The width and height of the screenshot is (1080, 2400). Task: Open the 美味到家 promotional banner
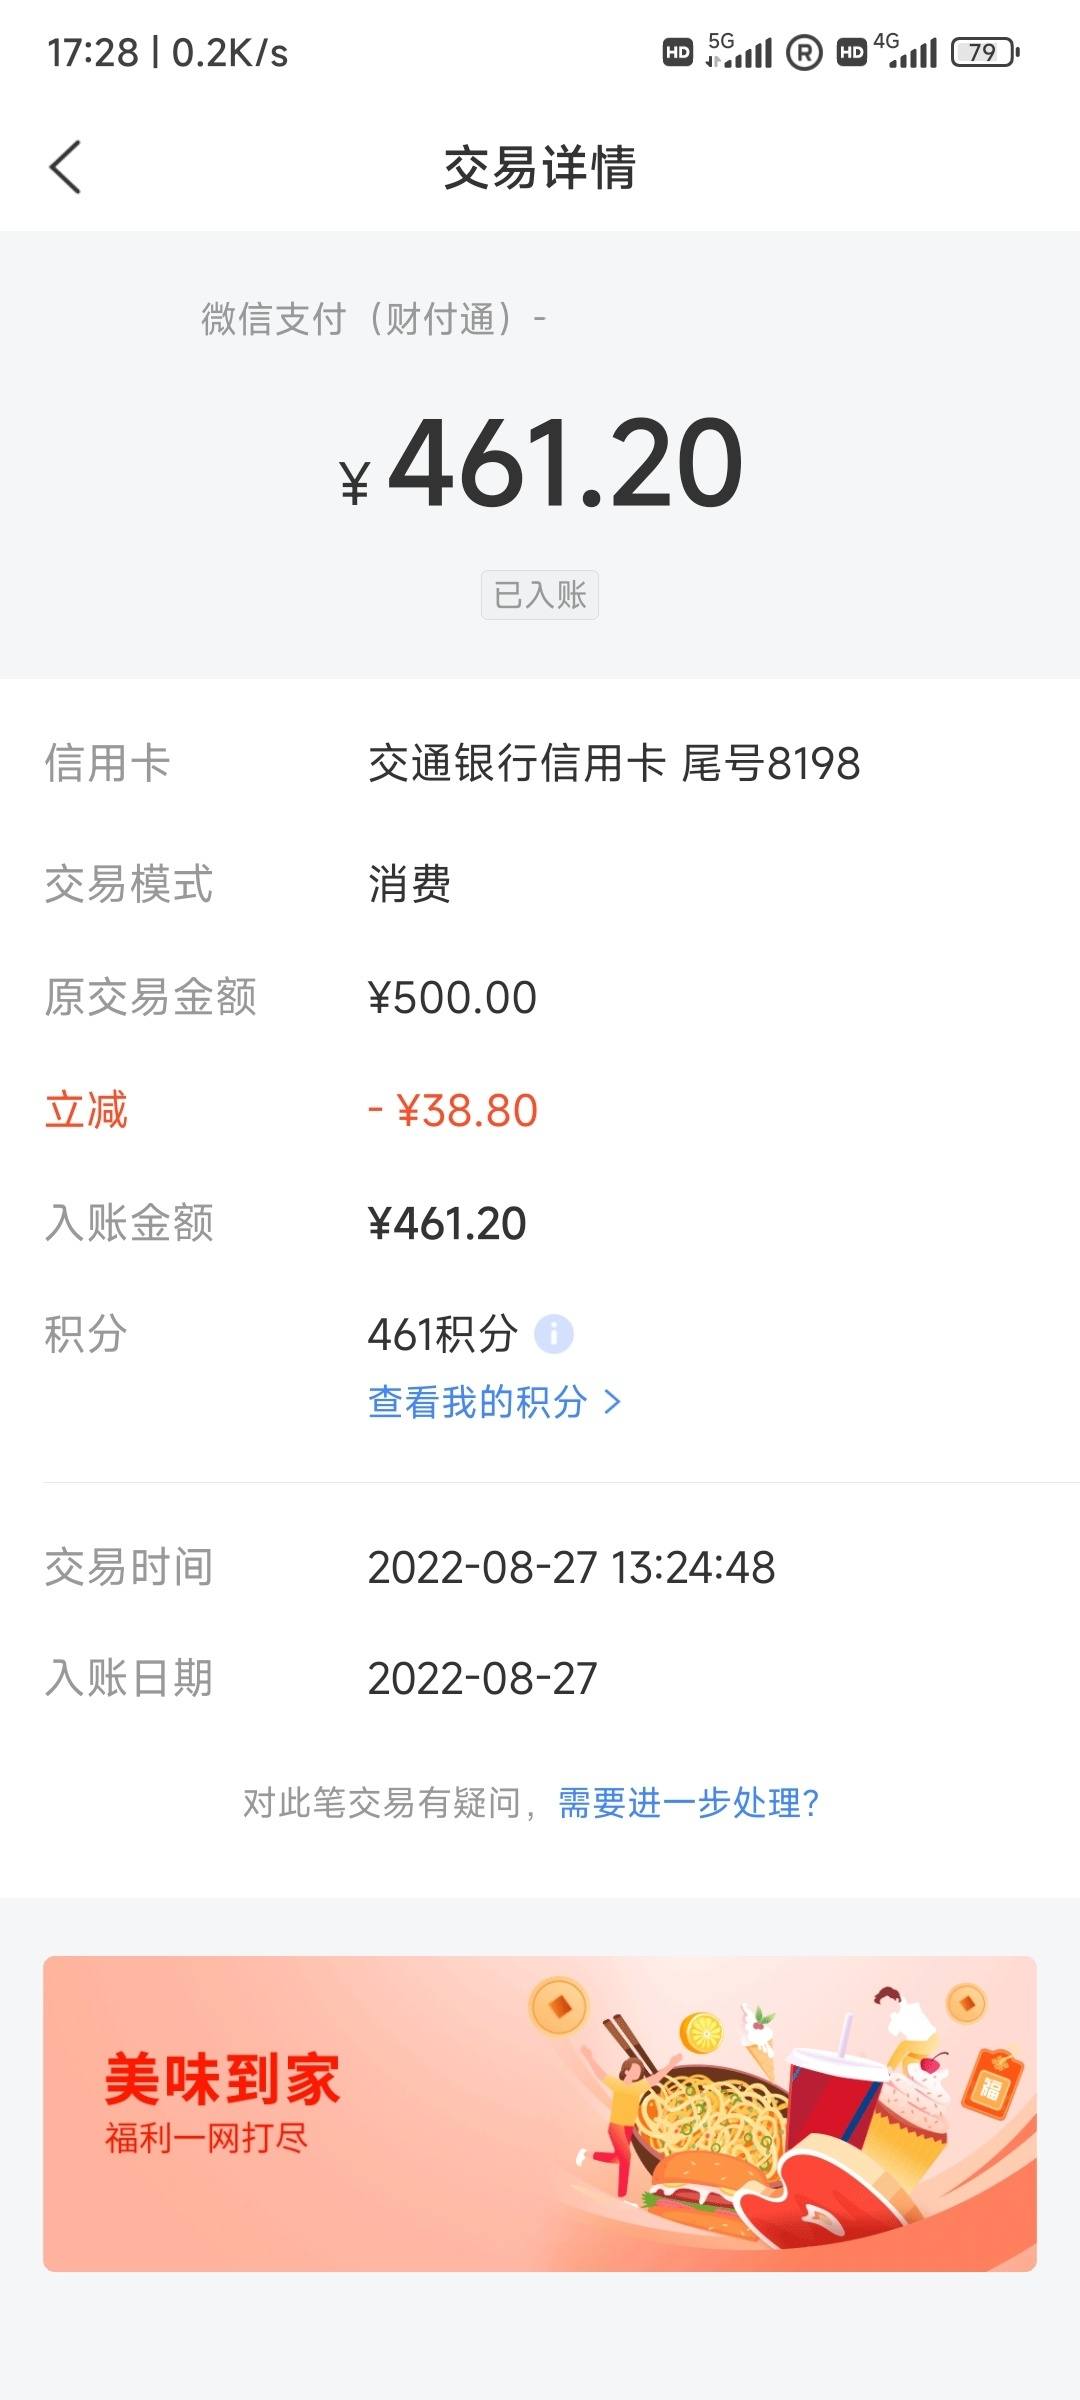click(540, 2114)
